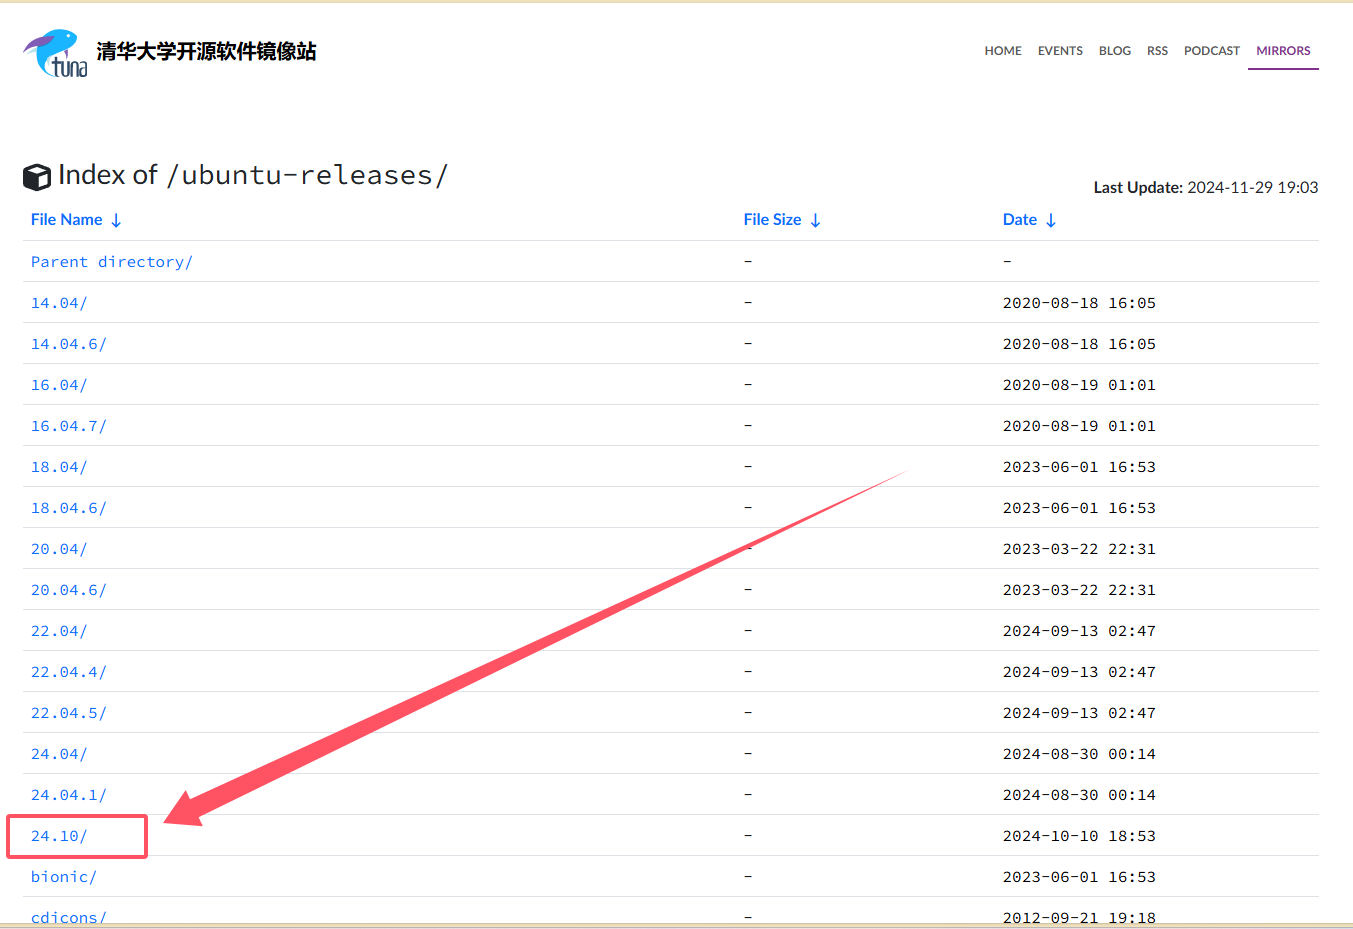Open the 24.10/ directory
Viewport: 1353px width, 929px height.
point(59,836)
